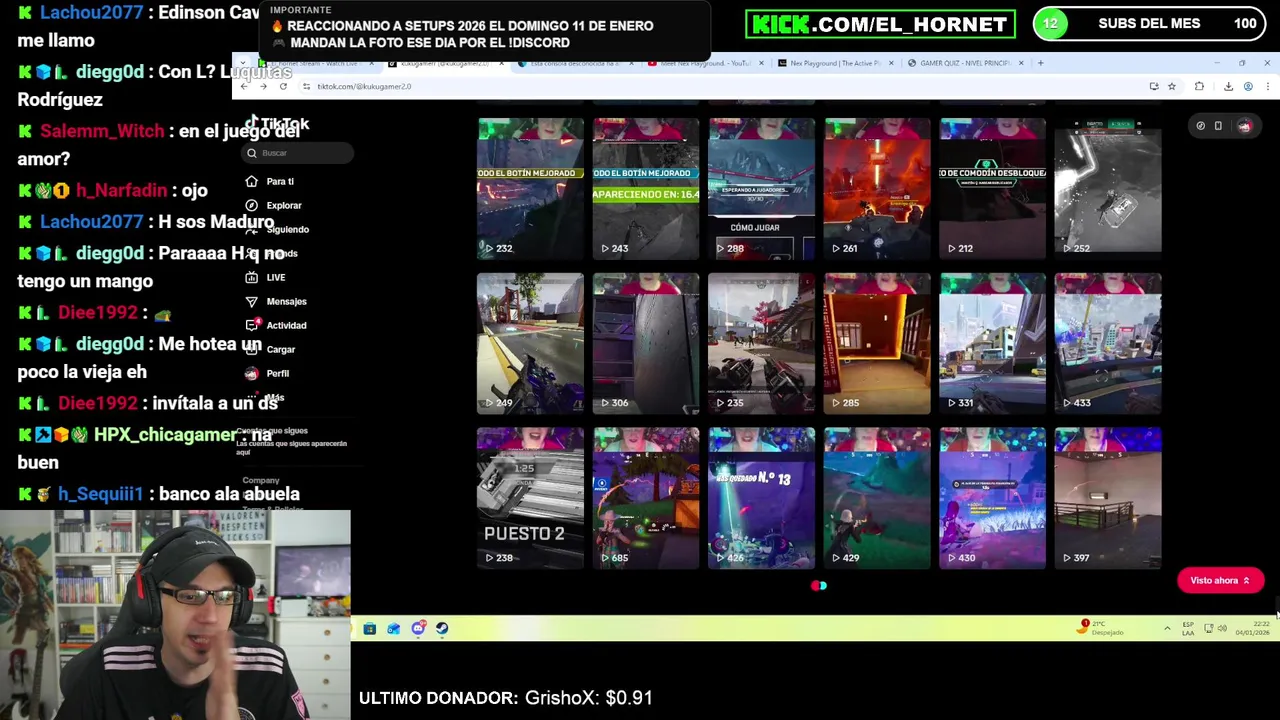Open the video thumbnail with 397 views
The image size is (1280, 720).
pyautogui.click(x=1108, y=497)
